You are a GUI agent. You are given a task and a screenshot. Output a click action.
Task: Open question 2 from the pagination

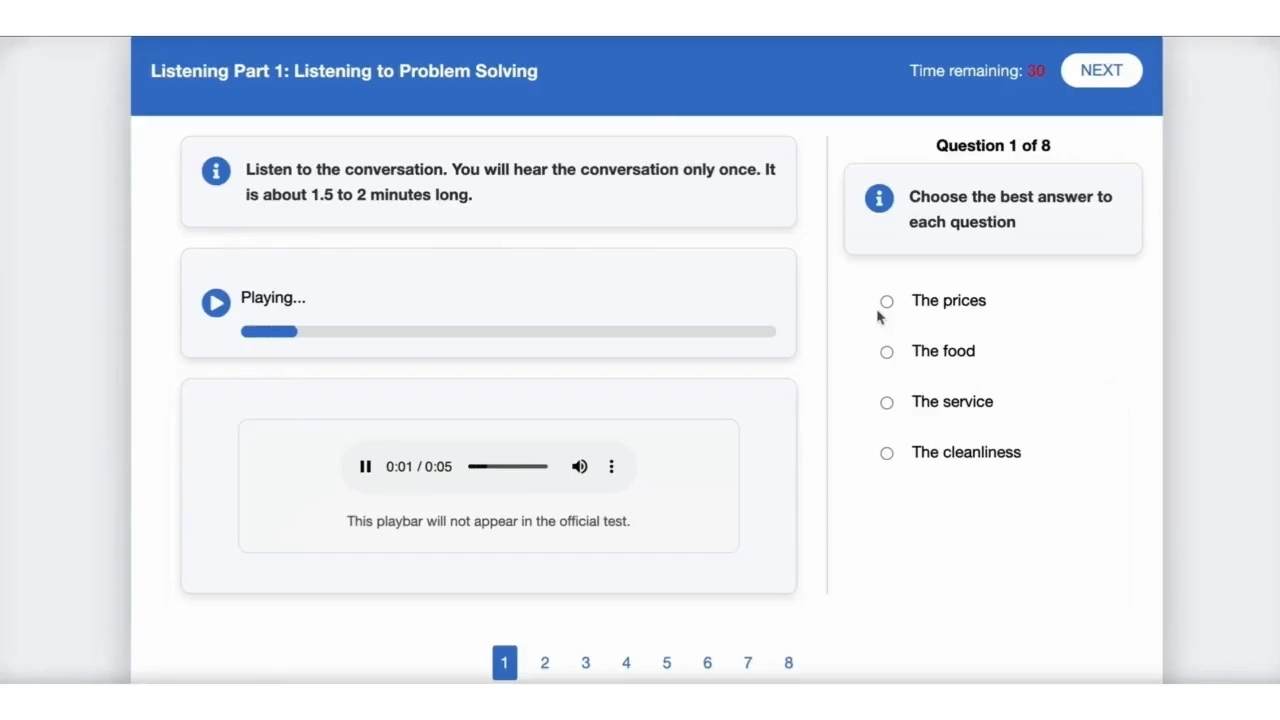pos(545,662)
